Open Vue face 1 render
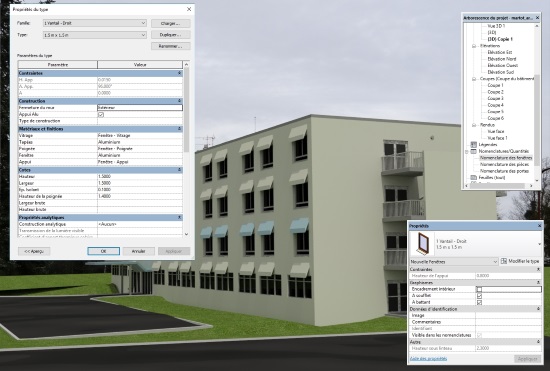Screen dimensions: 550x371 [497, 138]
